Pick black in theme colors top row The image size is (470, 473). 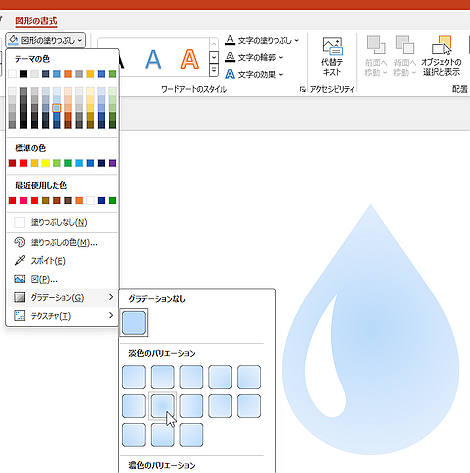23,74
